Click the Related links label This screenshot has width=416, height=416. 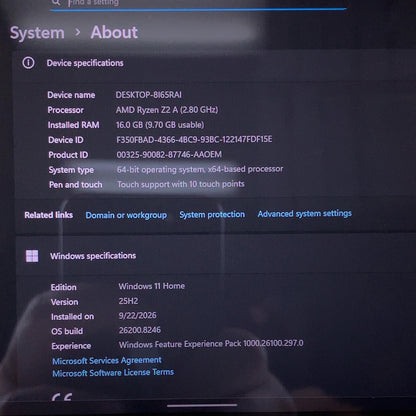[49, 215]
